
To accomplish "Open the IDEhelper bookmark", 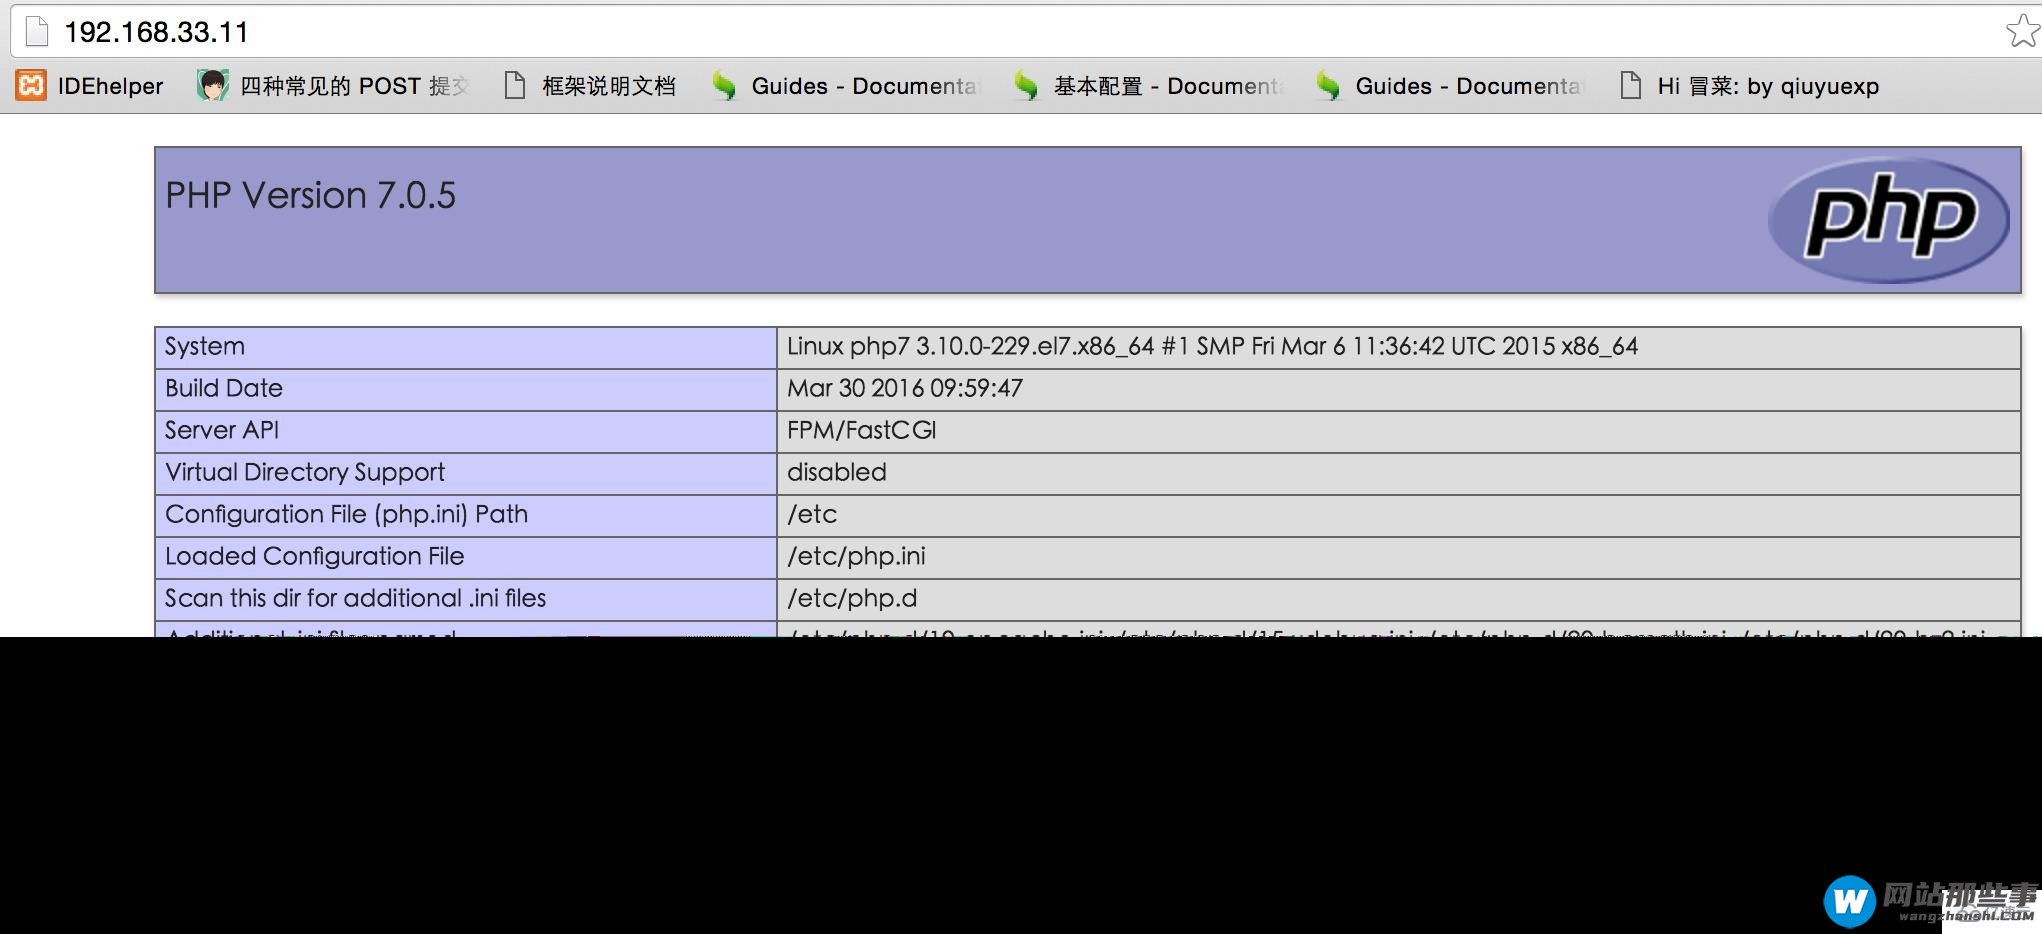I will pyautogui.click(x=110, y=86).
